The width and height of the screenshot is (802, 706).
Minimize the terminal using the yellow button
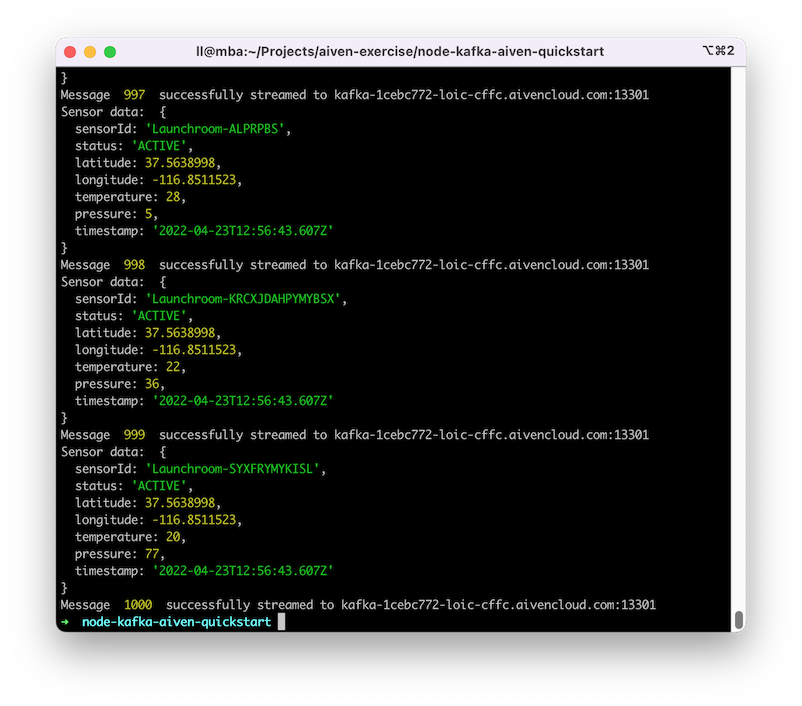coord(90,52)
